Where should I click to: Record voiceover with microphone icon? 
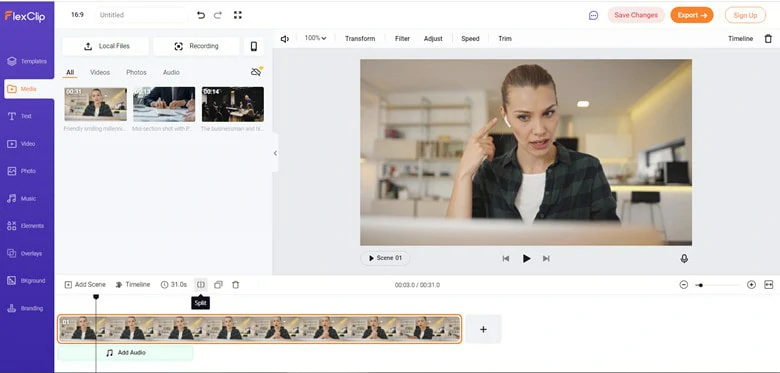point(684,259)
